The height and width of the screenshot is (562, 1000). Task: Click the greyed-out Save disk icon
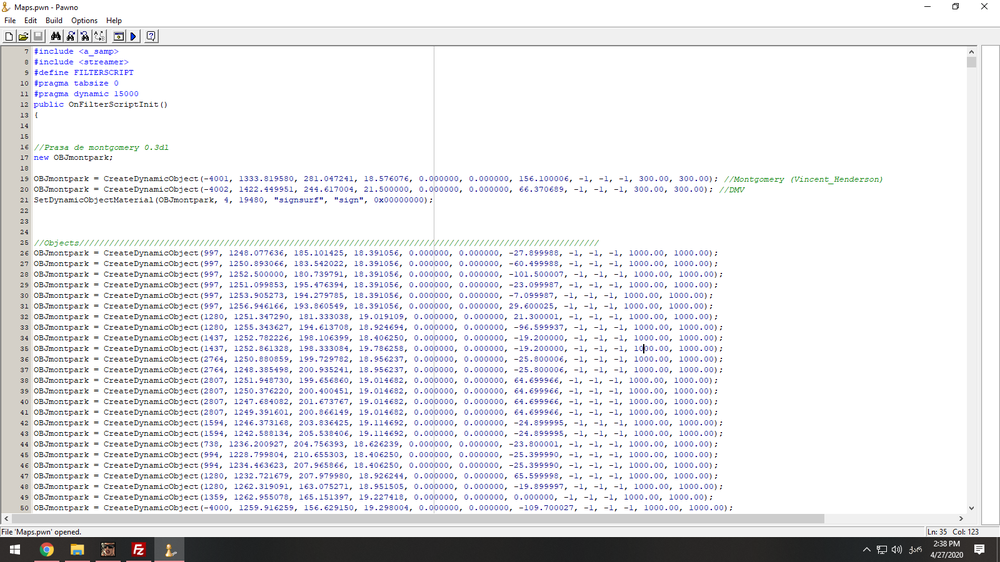(x=38, y=36)
